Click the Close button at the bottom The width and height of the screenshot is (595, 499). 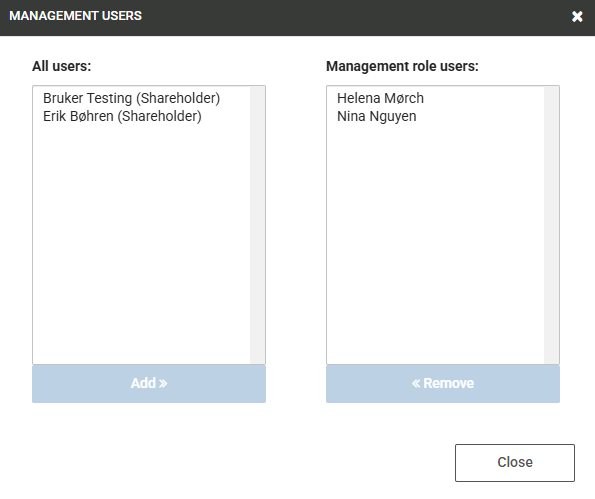515,463
